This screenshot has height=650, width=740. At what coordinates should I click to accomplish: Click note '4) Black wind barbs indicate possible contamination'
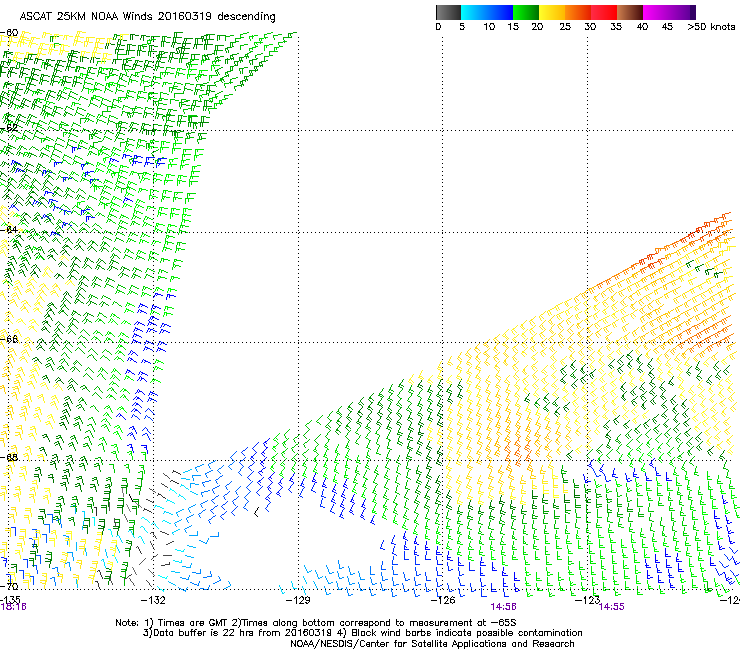click(460, 633)
